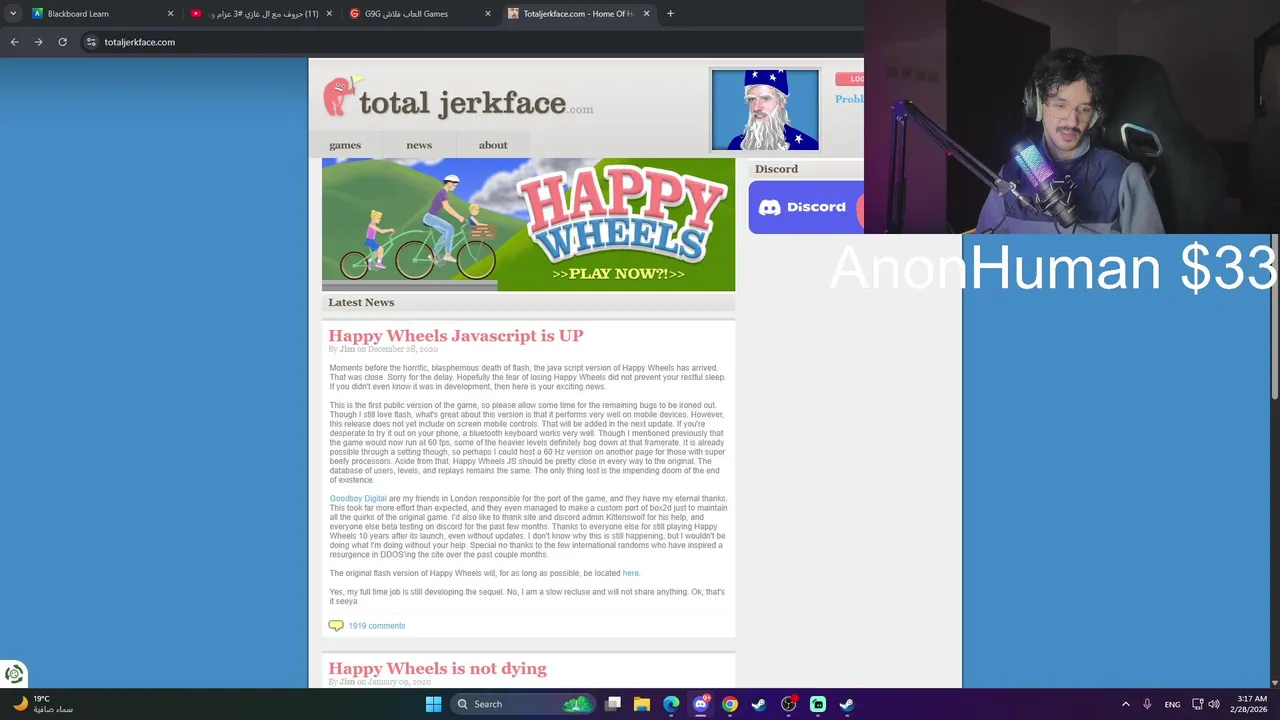Follow the 'here' flash version link
The image size is (1280, 720).
[630, 573]
